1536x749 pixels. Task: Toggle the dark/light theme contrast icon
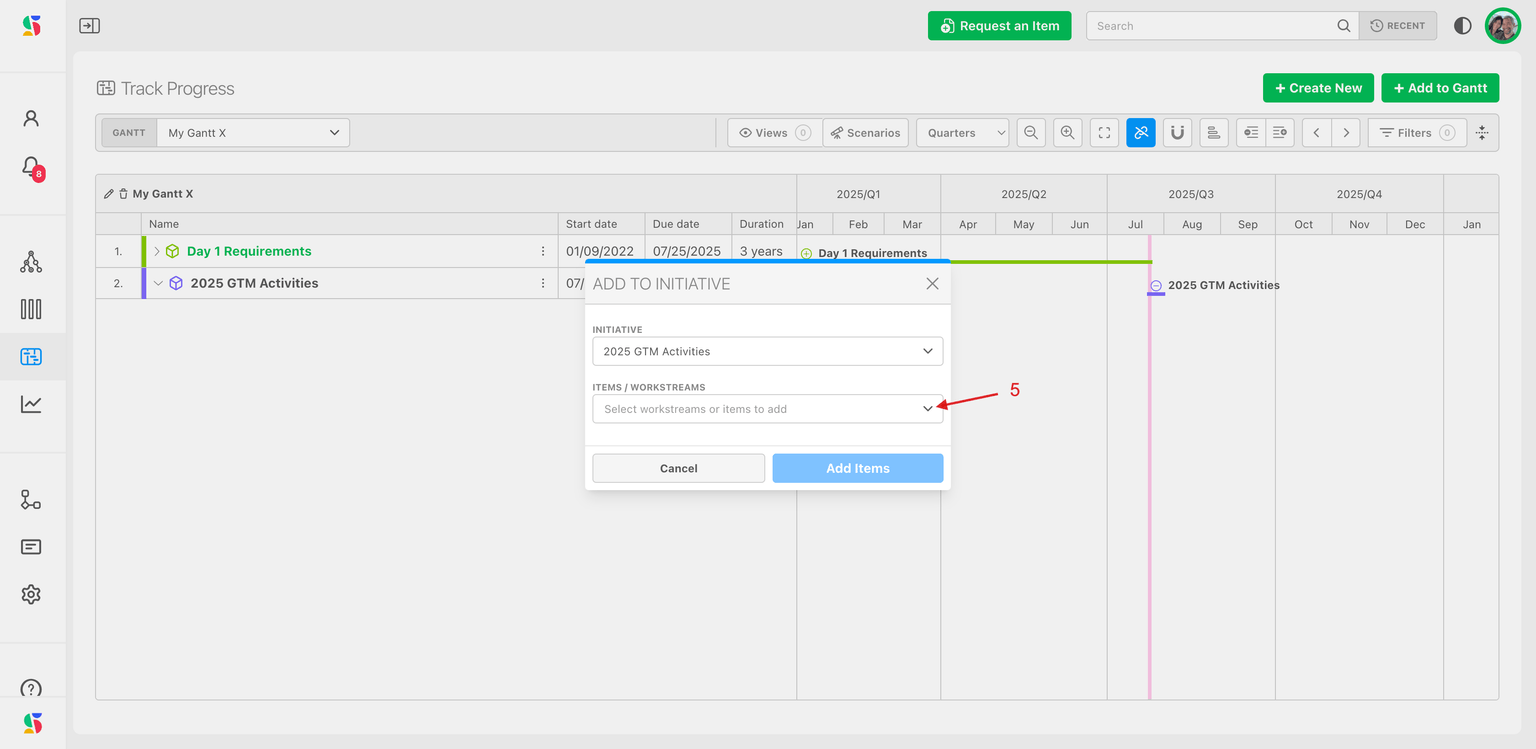pos(1462,26)
